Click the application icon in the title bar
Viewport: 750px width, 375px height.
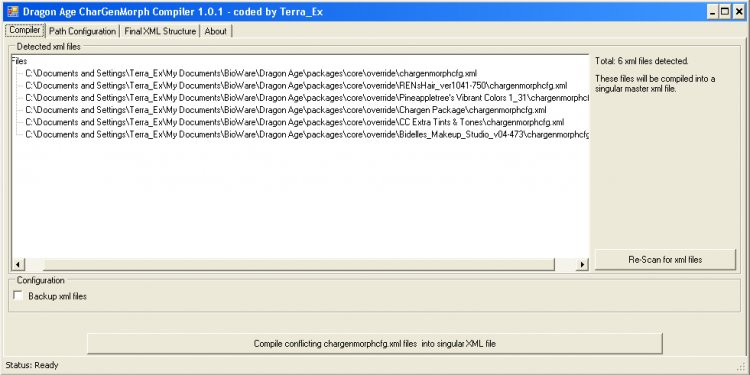12,11
